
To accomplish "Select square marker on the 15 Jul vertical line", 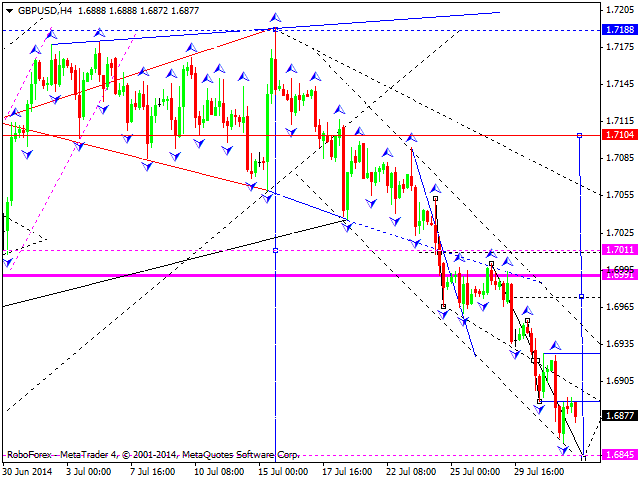I will (275, 250).
